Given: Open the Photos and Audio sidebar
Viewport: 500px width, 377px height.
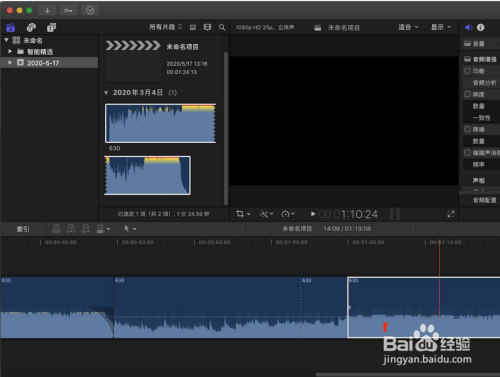Looking at the screenshot, I should 31,27.
